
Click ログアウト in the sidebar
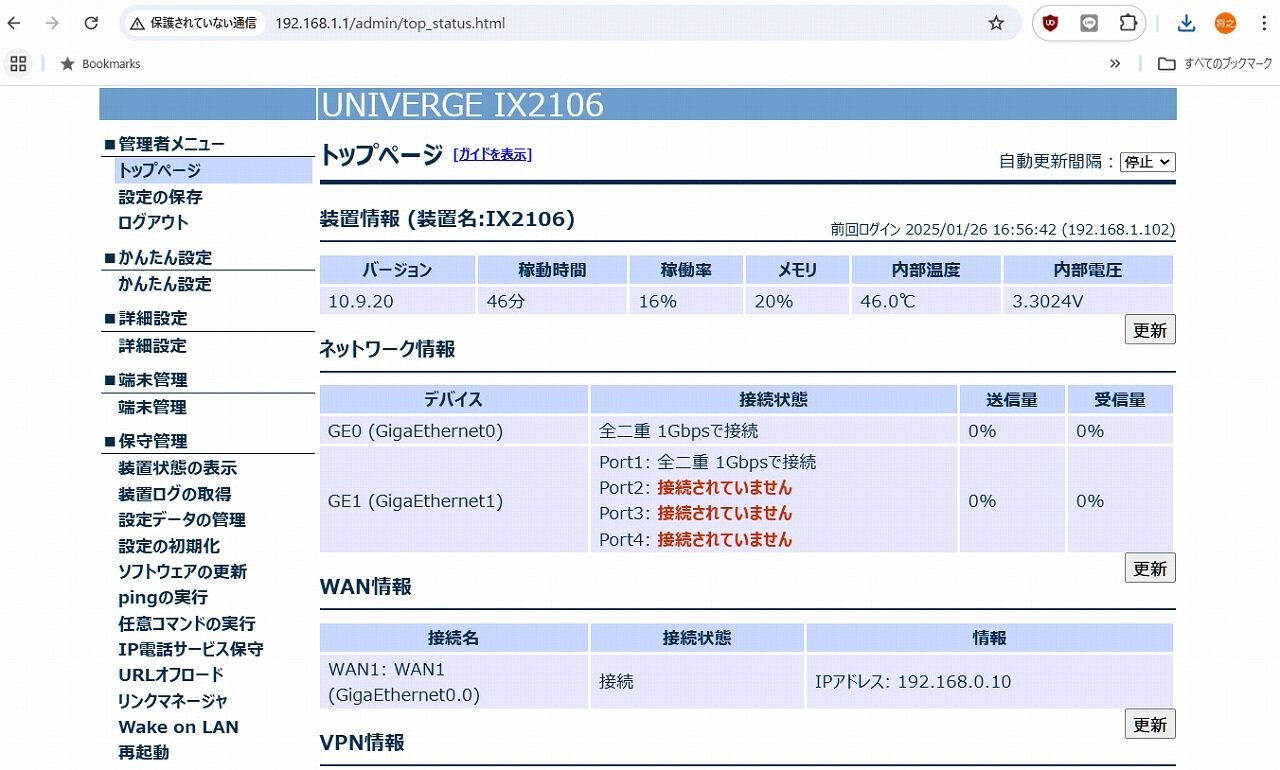tap(153, 223)
